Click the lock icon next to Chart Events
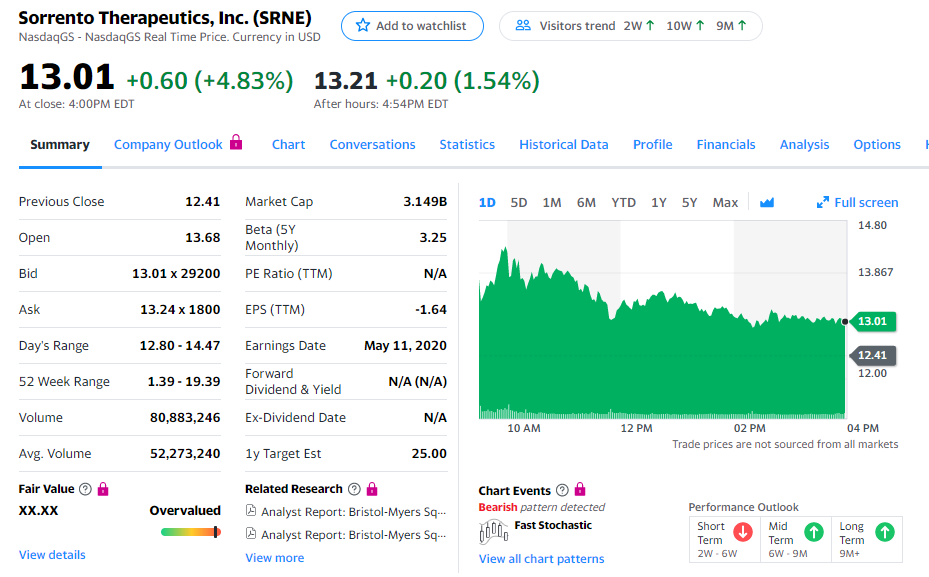Image resolution: width=929 pixels, height=577 pixels. point(580,489)
